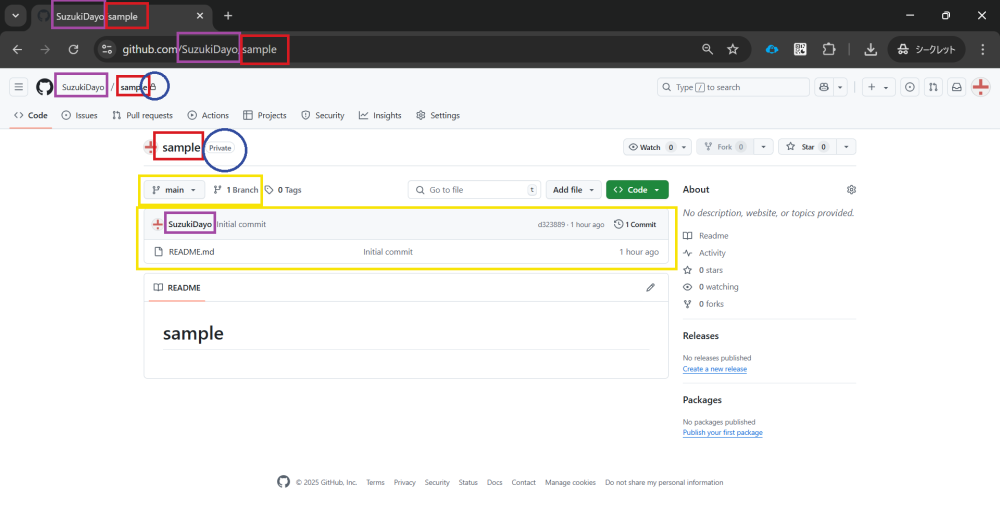Open the Activity link in About
The height and width of the screenshot is (525, 1000).
tap(704, 253)
